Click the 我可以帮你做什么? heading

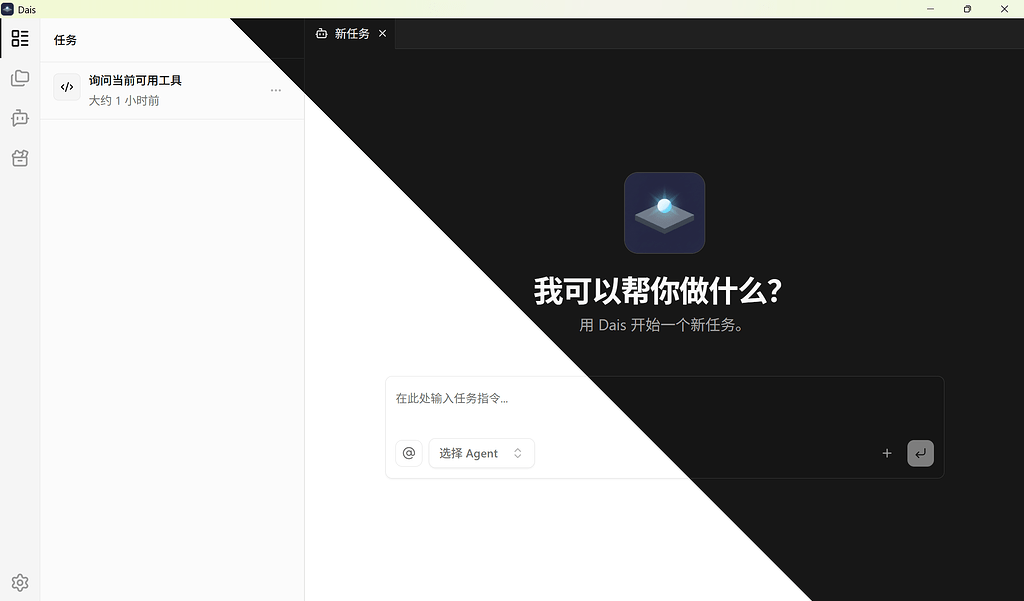[658, 291]
